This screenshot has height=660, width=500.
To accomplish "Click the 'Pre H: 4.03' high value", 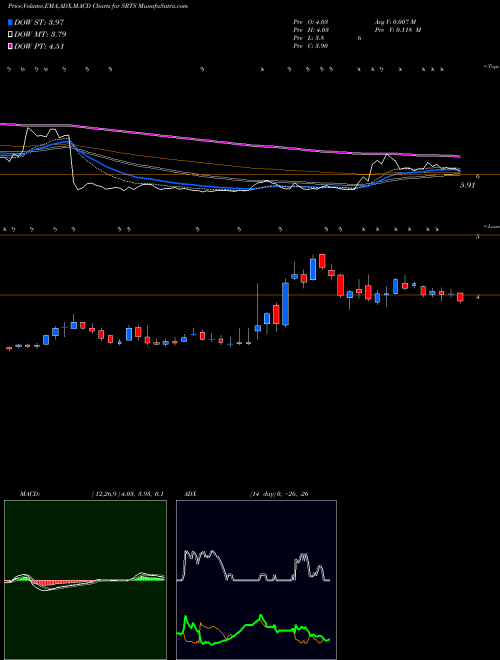I will [x=311, y=30].
